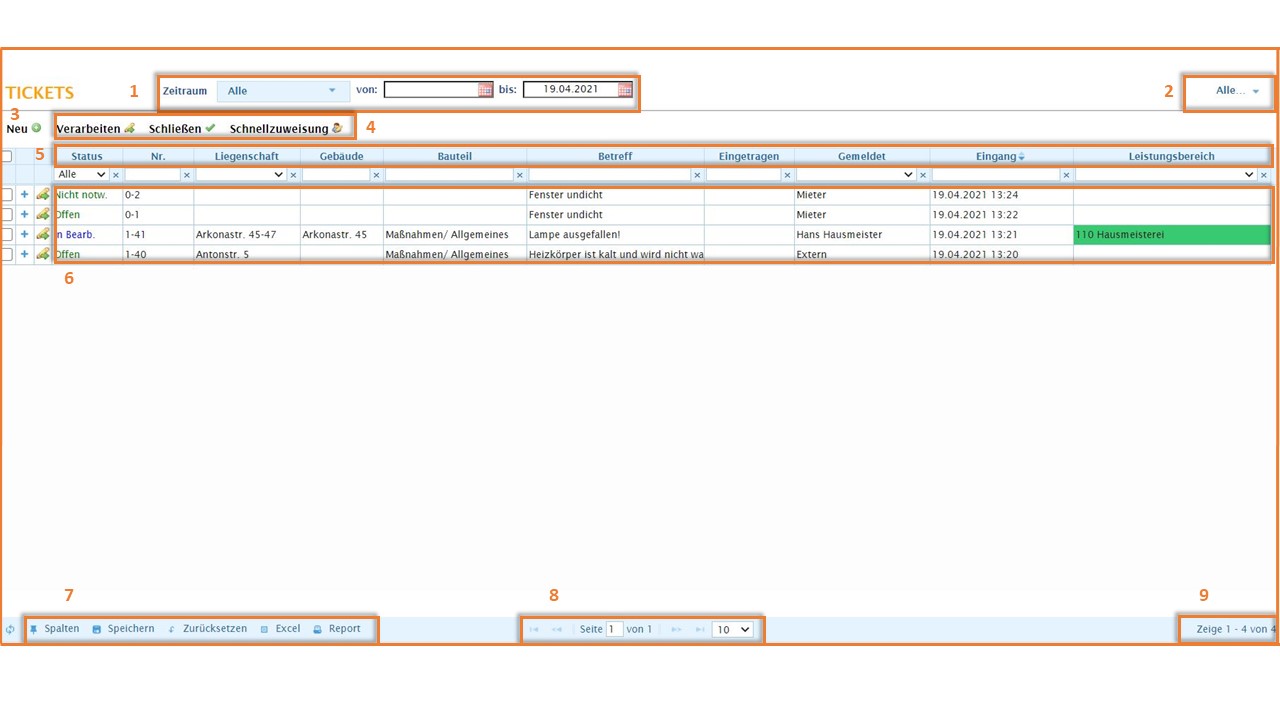
Task: Sort the table by the Liegenschaft column header
Action: click(247, 157)
